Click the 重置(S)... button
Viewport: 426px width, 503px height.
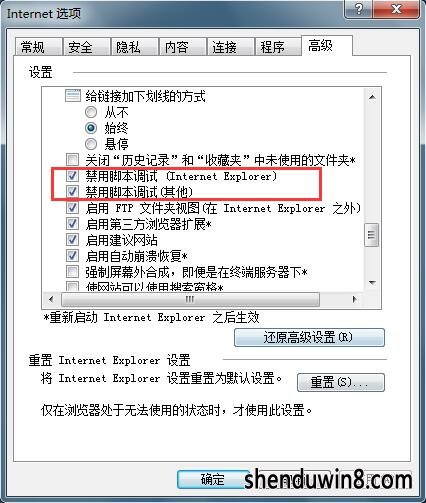point(340,382)
